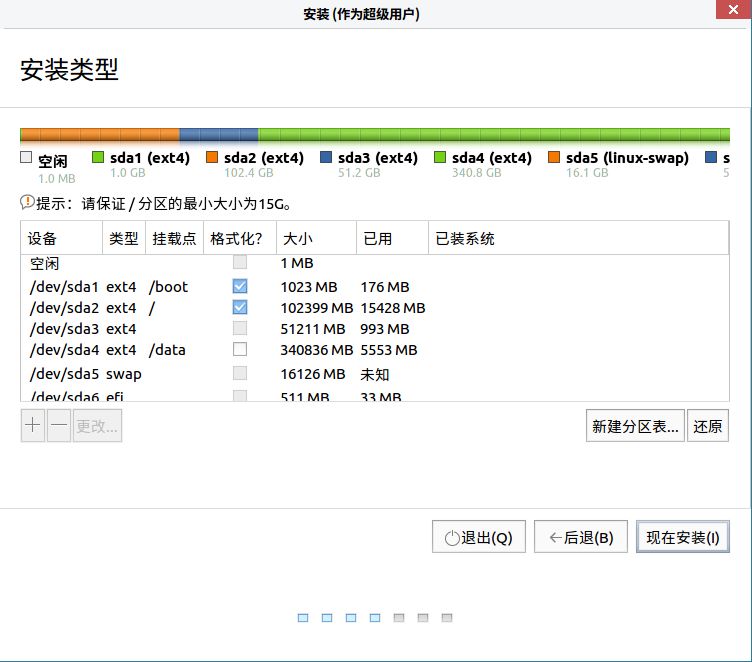Open the 新建分区表... dialog
This screenshot has height=662, width=752.
coord(635,426)
